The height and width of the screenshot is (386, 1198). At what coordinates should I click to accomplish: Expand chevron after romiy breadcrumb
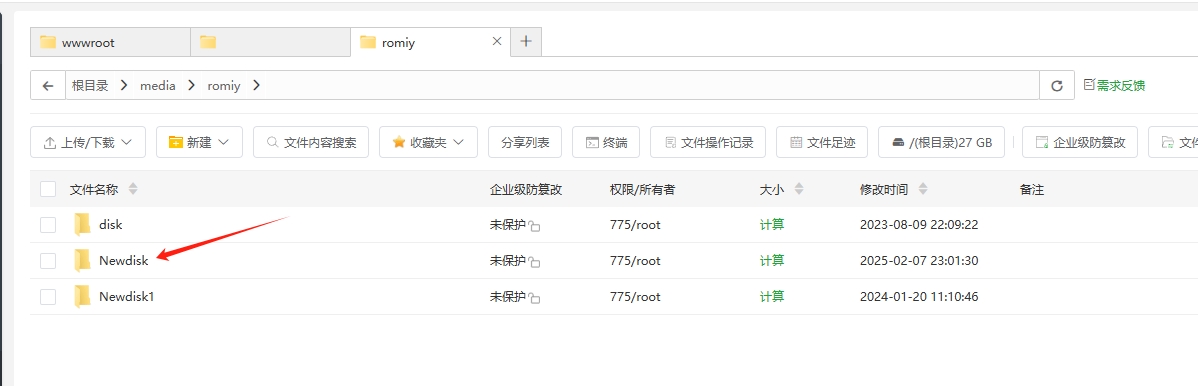pyautogui.click(x=256, y=86)
